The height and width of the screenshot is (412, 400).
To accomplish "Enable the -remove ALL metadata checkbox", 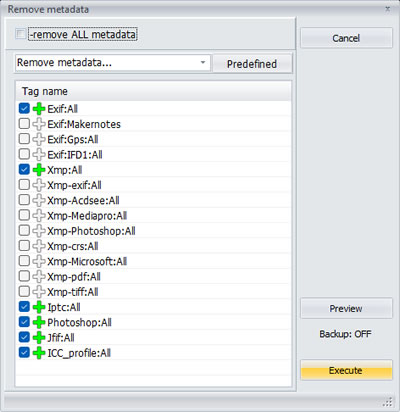I will coord(20,34).
